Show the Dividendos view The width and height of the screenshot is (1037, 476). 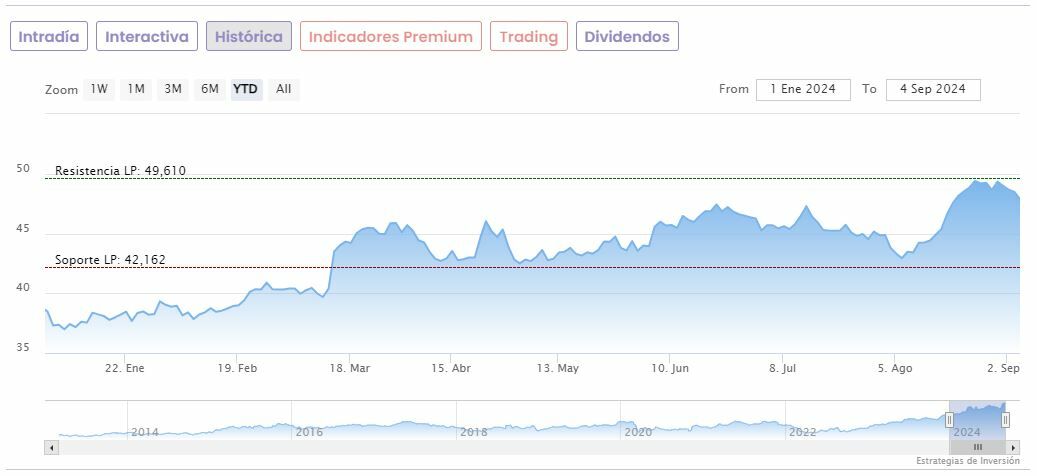coord(627,37)
